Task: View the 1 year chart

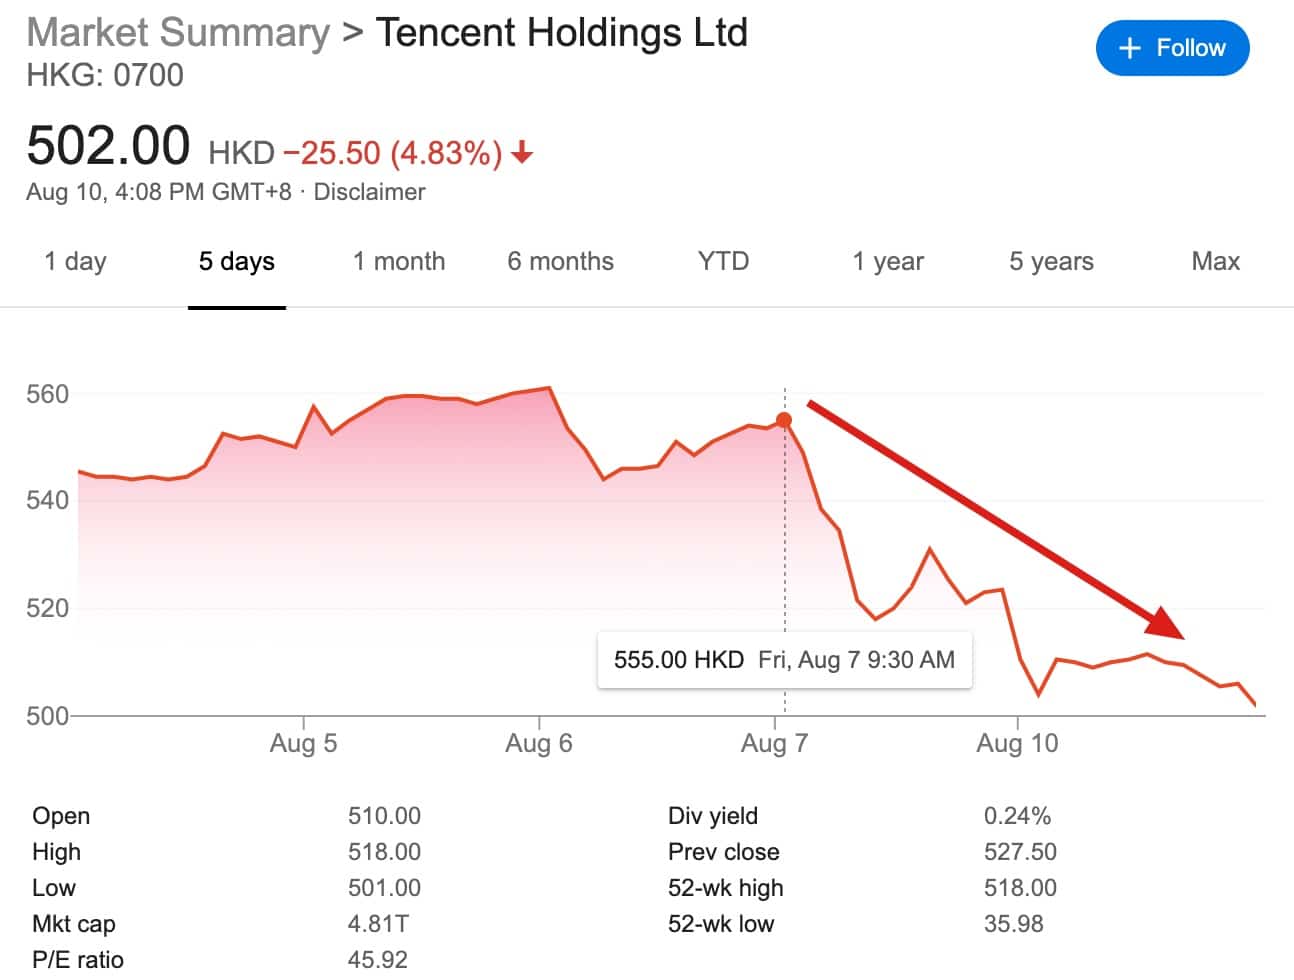Action: click(x=888, y=262)
